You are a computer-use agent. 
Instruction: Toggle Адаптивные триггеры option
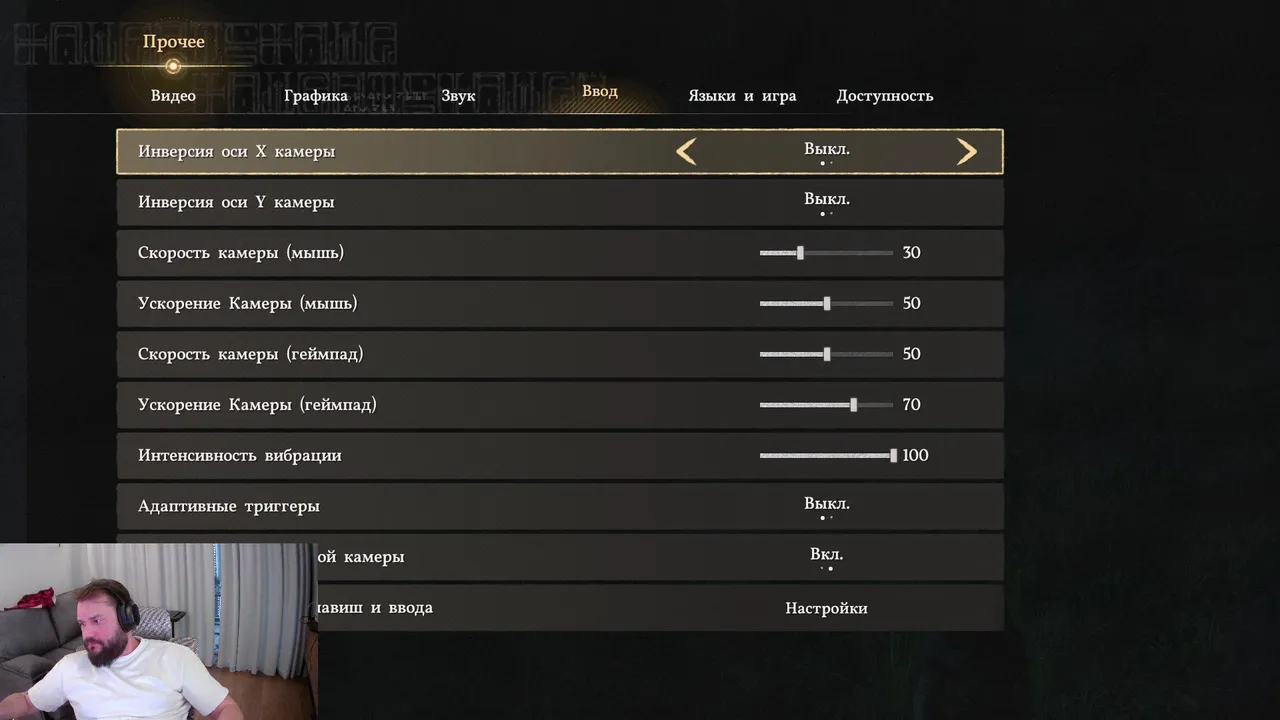tap(560, 506)
